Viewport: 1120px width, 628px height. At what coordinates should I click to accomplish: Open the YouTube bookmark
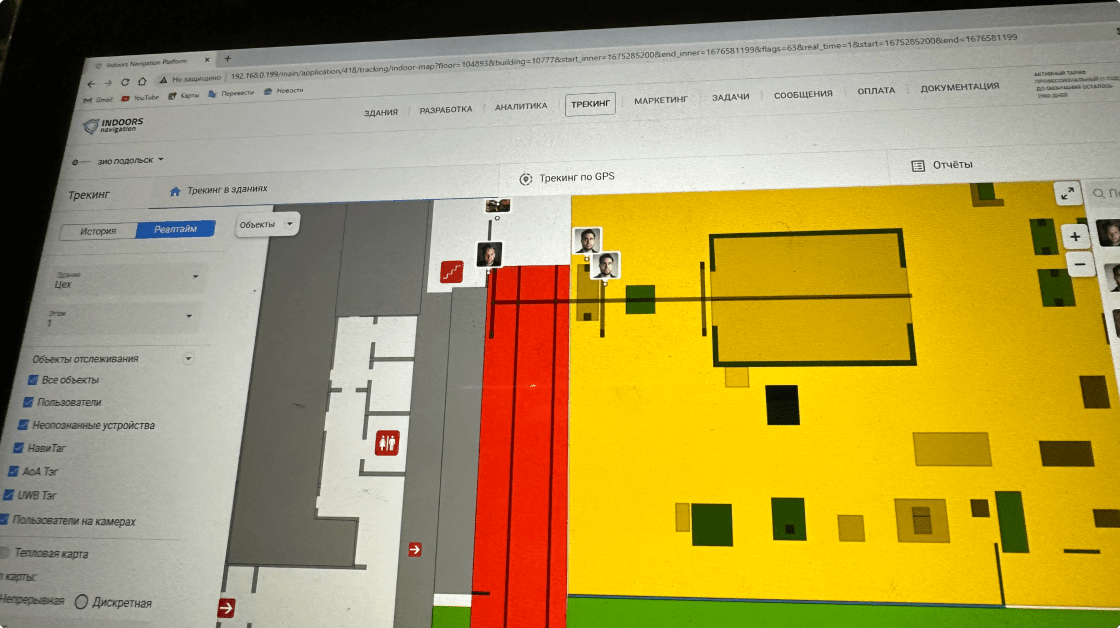[140, 98]
